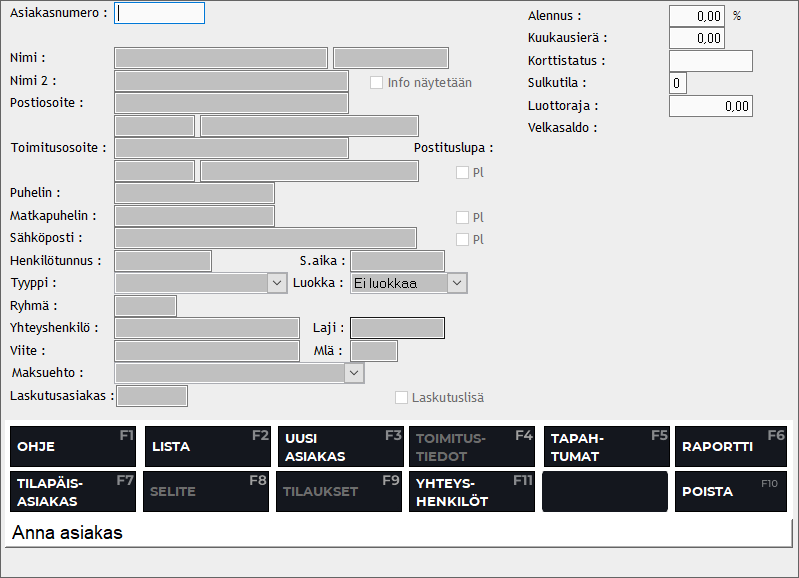The width and height of the screenshot is (799, 578).
Task: Click the Asiakasnumero input field
Action: click(x=160, y=13)
